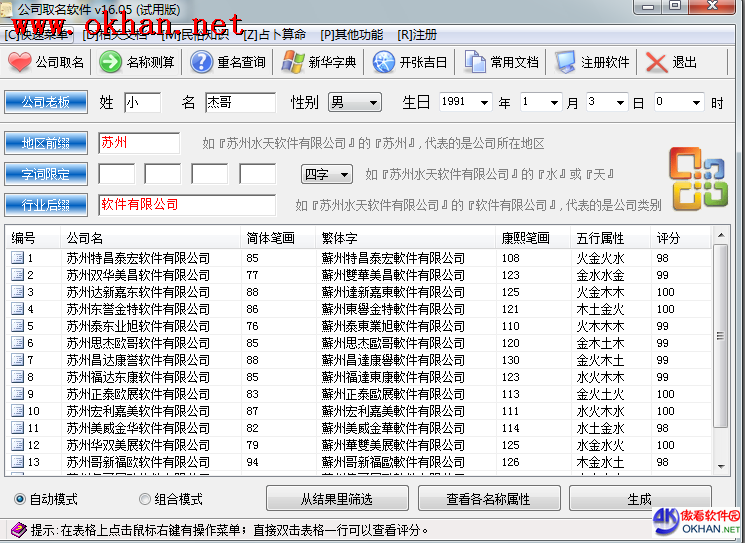Select the 自动模式 radio button

click(x=20, y=499)
